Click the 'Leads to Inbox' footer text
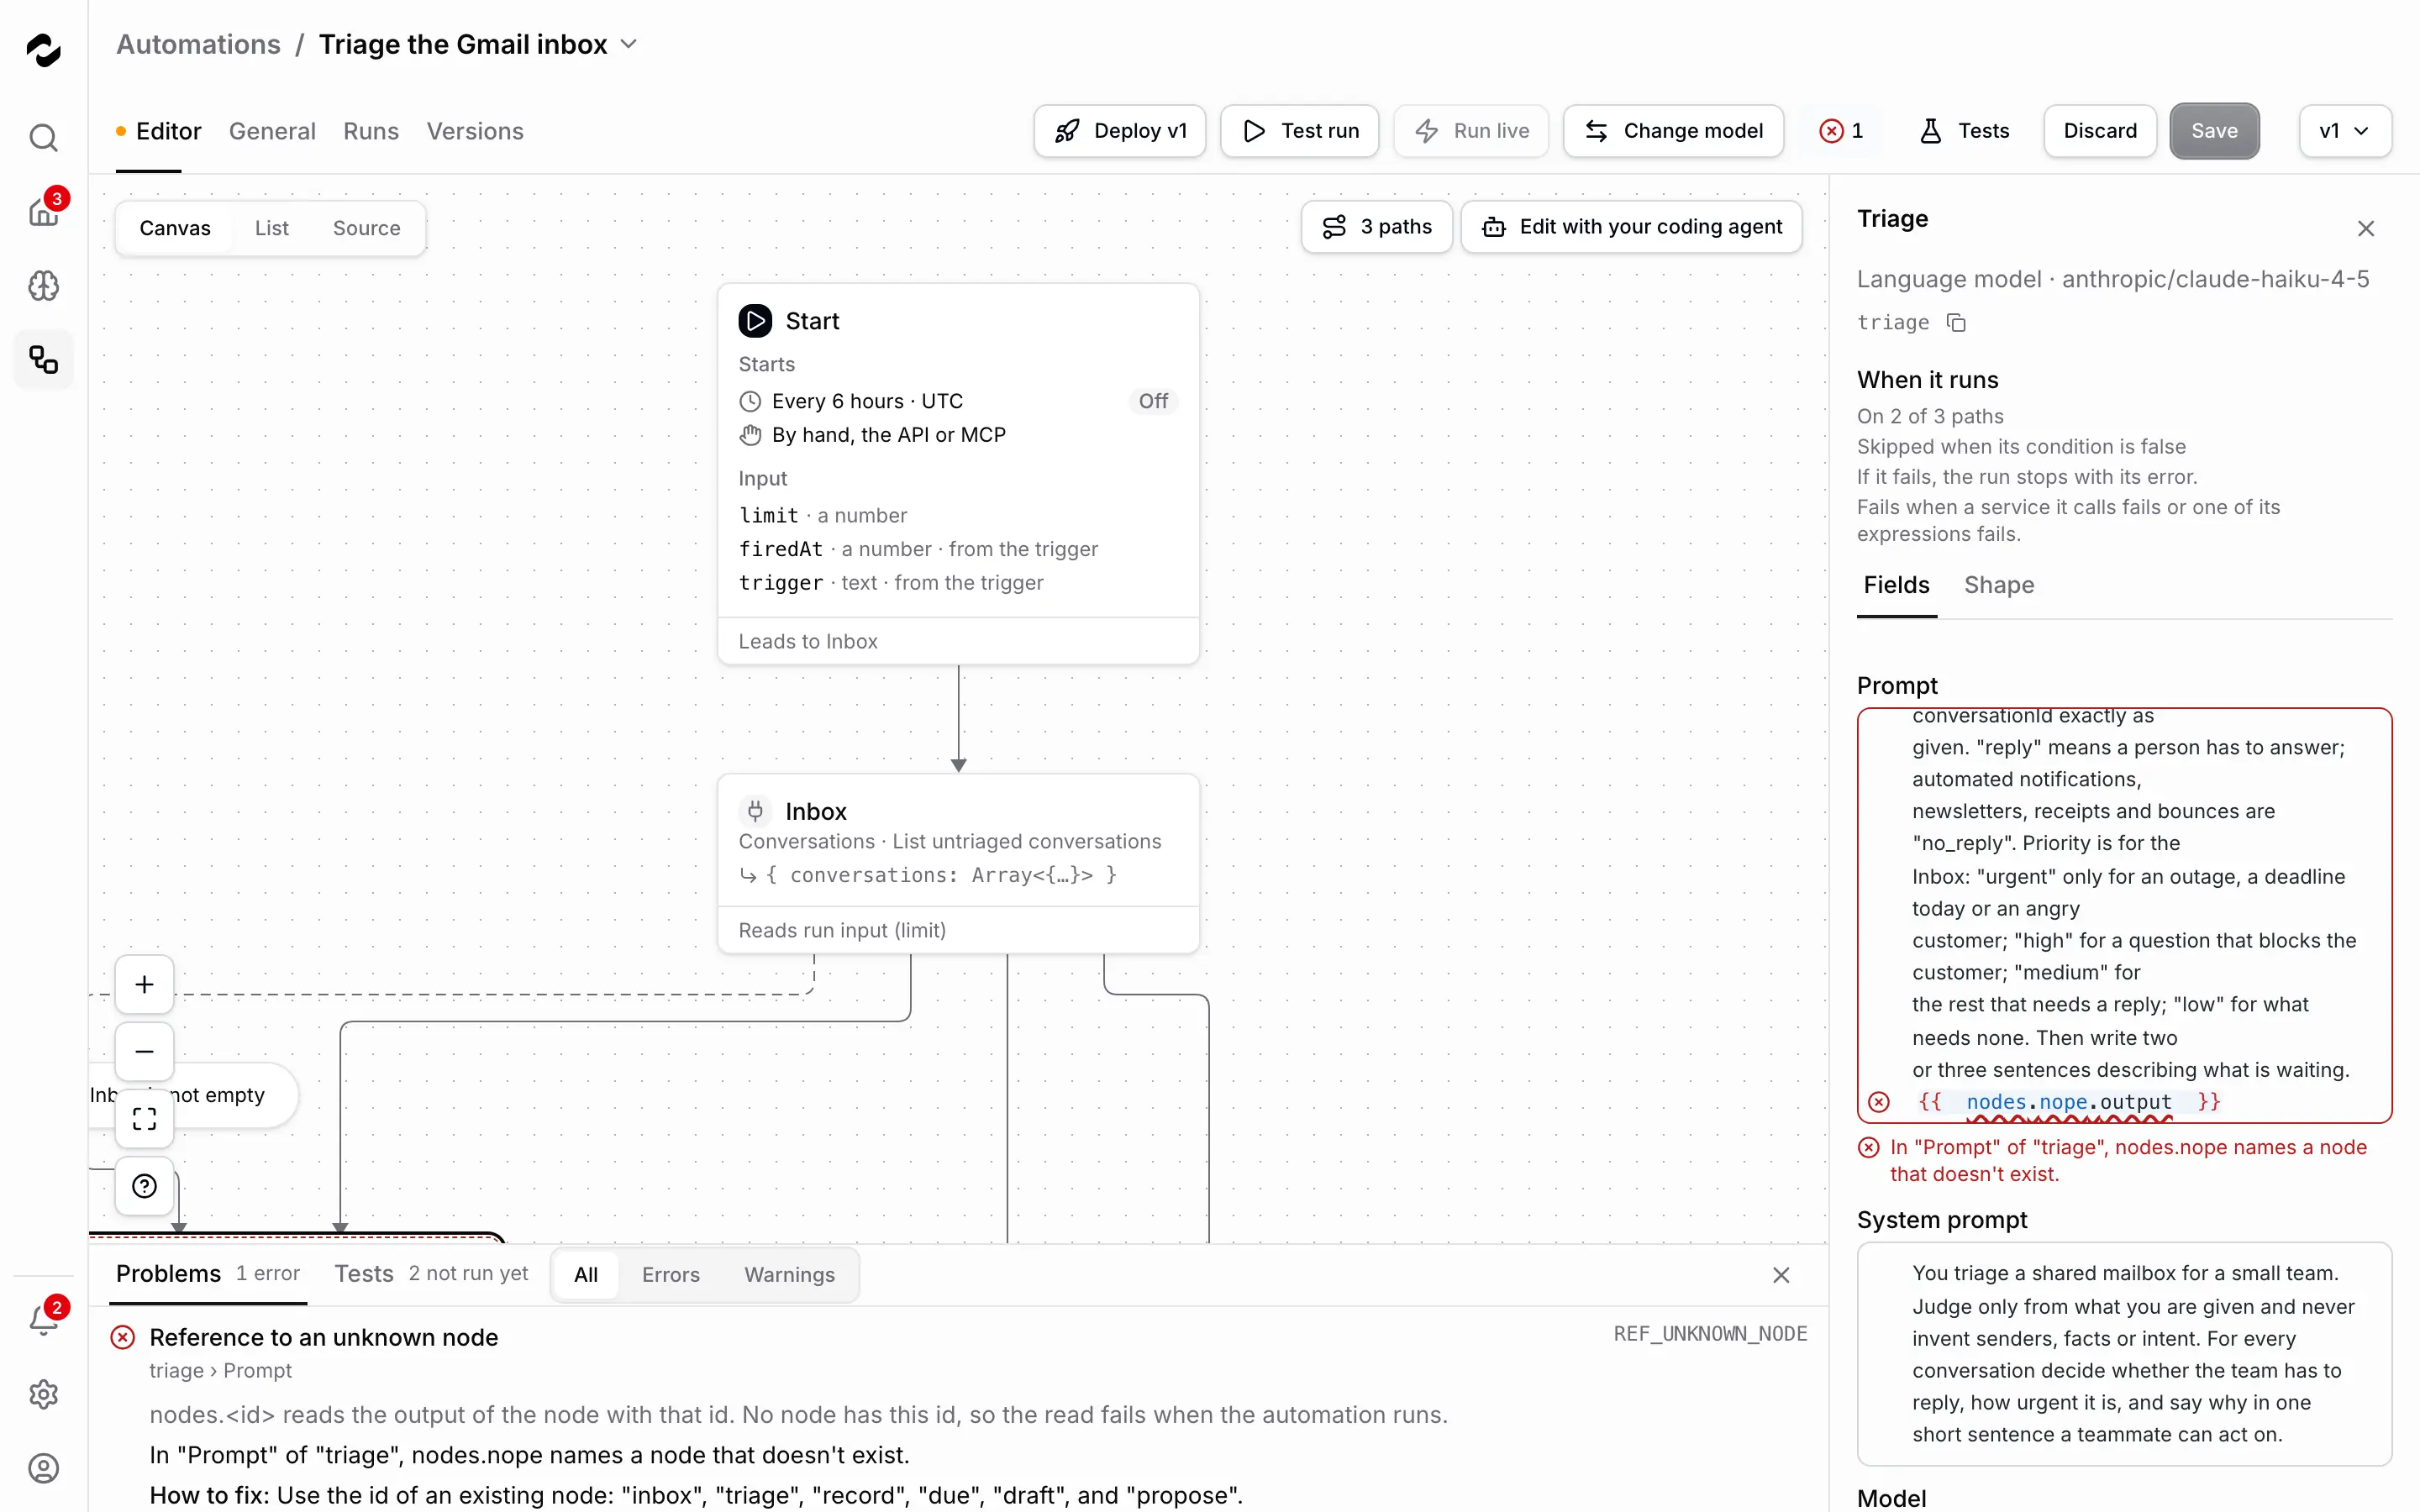Screen dimensions: 2420x1512 807,642
